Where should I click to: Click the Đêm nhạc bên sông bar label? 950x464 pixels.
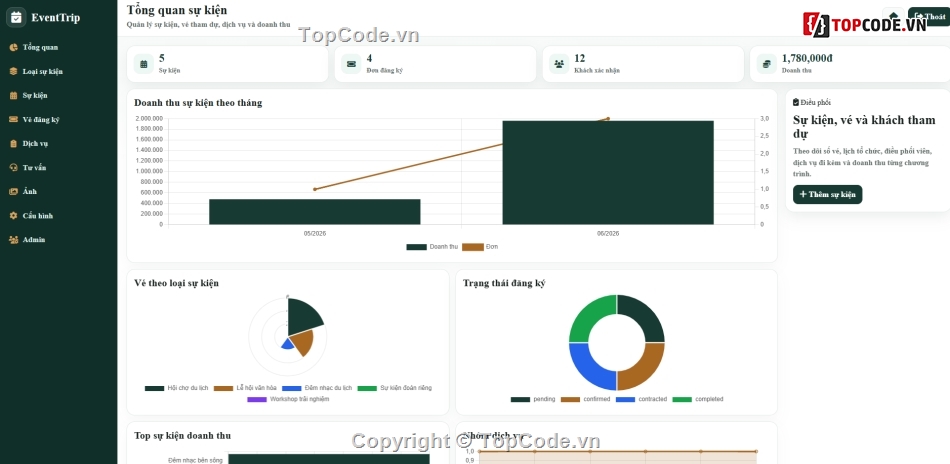195,460
